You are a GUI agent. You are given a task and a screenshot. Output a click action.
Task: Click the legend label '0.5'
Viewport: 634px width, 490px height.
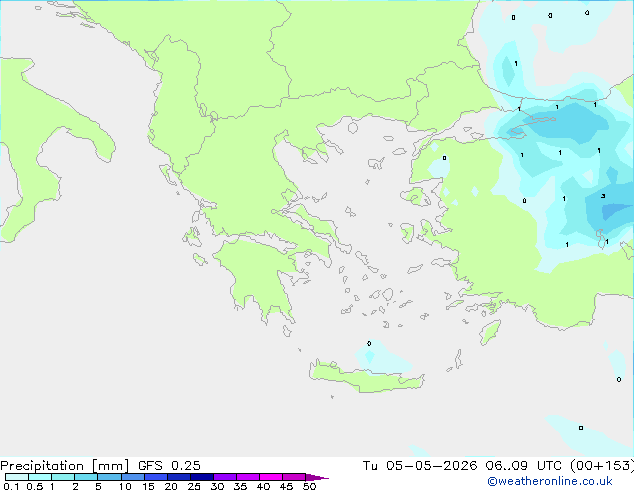[x=35, y=486]
